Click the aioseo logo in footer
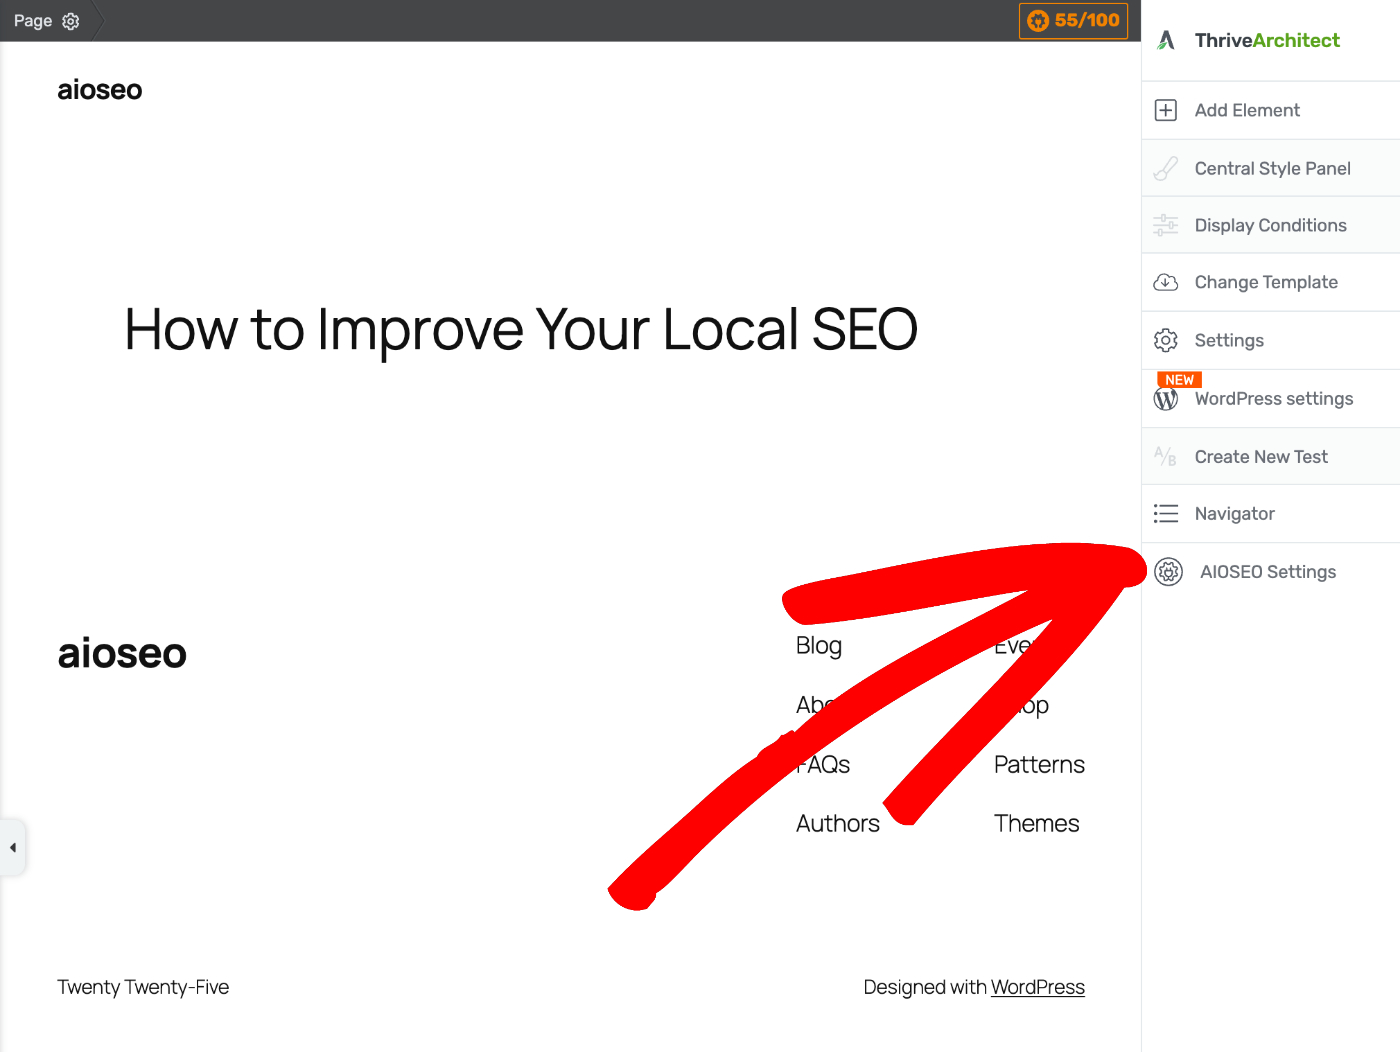1400x1052 pixels. point(122,653)
